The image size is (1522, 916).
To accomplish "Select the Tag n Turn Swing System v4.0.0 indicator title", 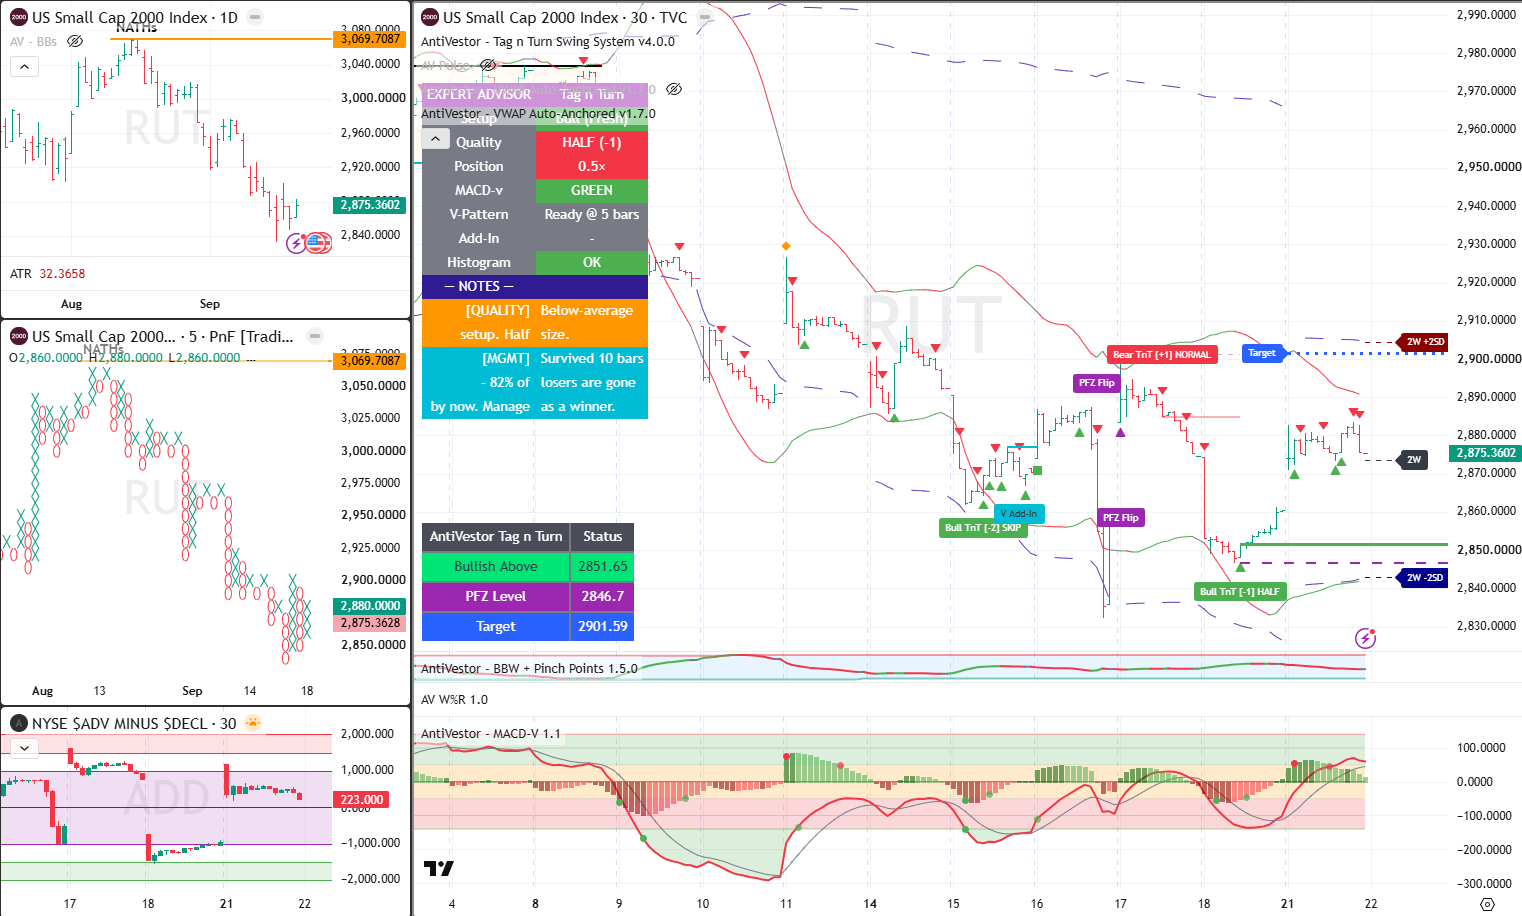I will [548, 41].
